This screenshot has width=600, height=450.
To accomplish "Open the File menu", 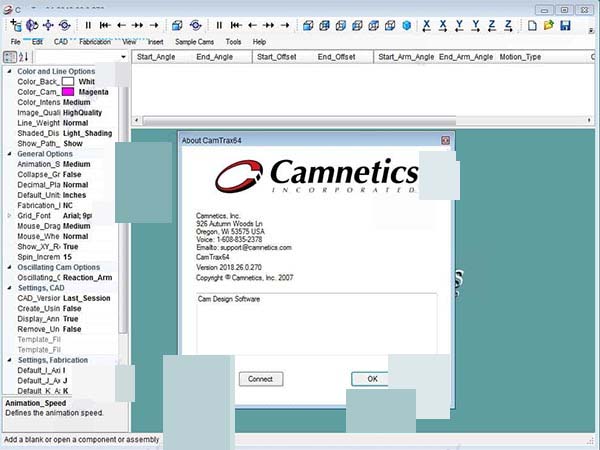I will point(15,42).
